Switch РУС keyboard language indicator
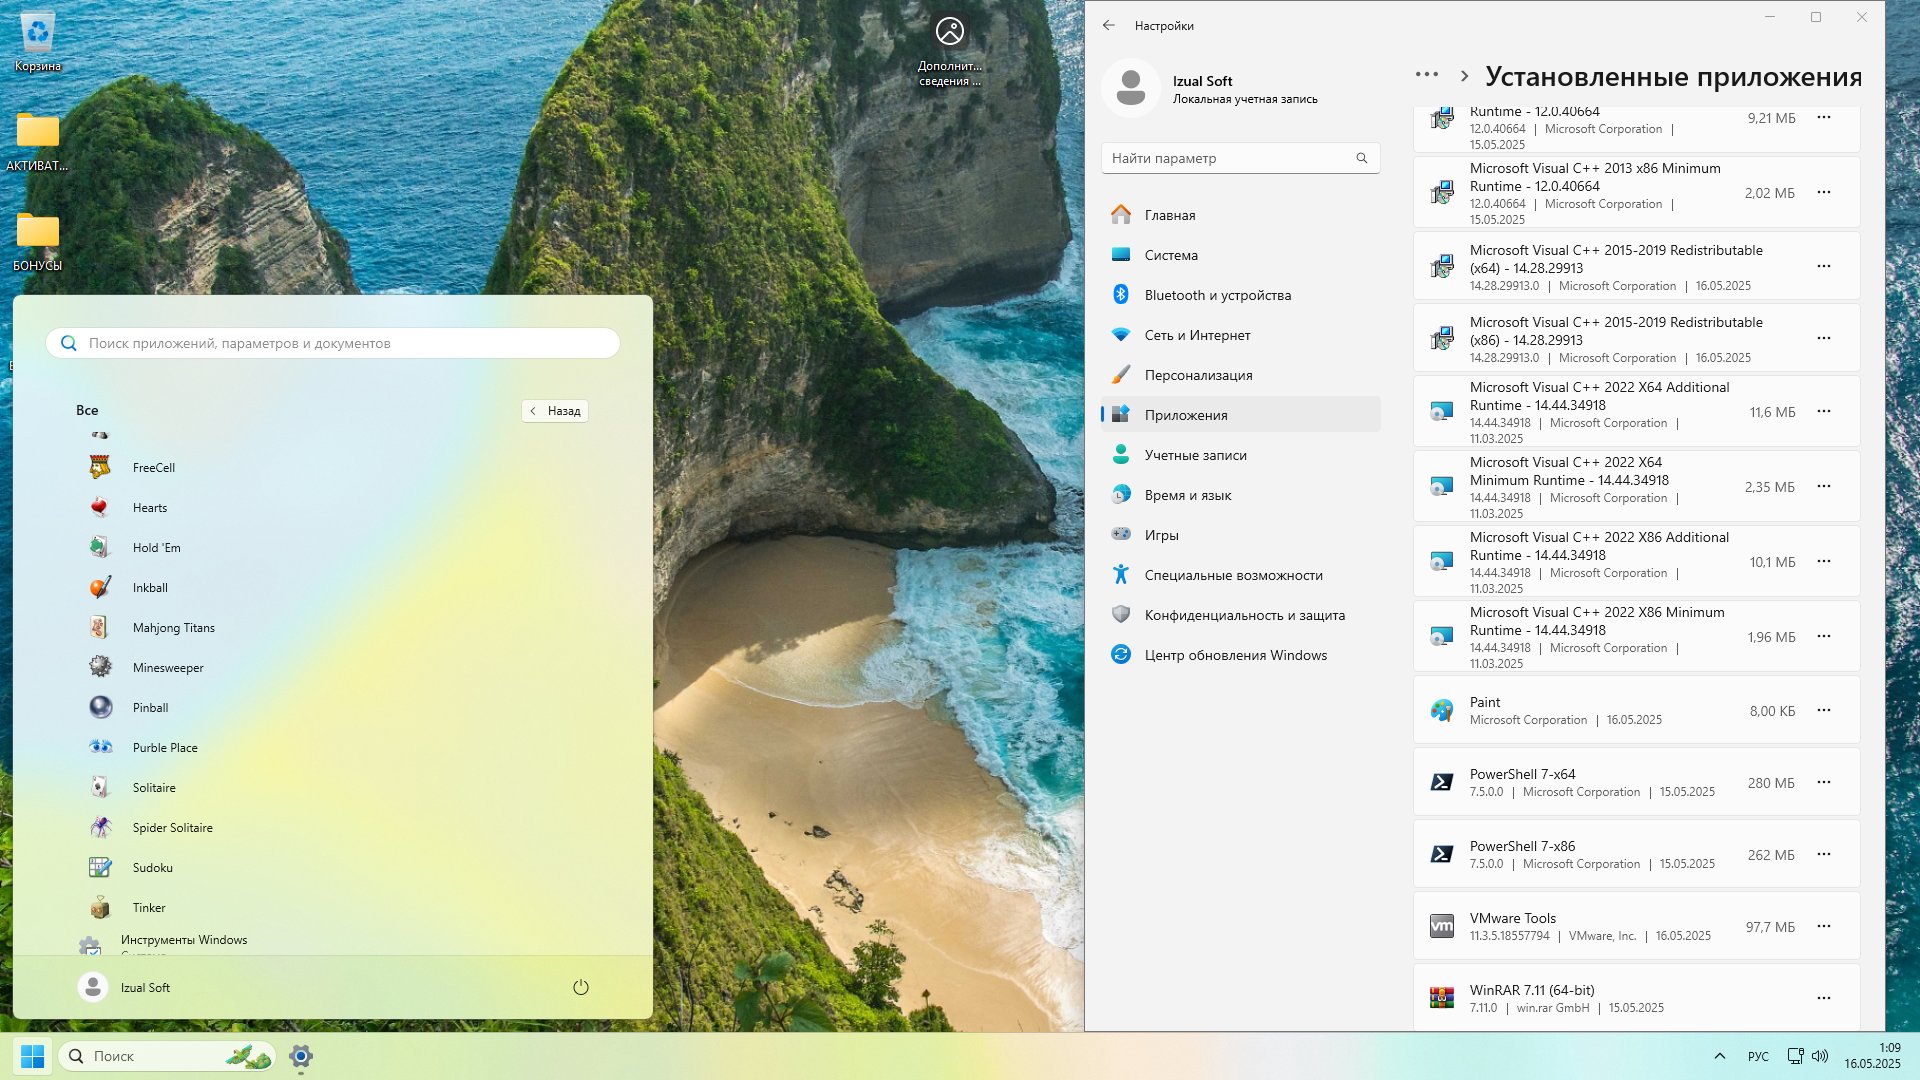This screenshot has height=1080, width=1920. [x=1758, y=1056]
